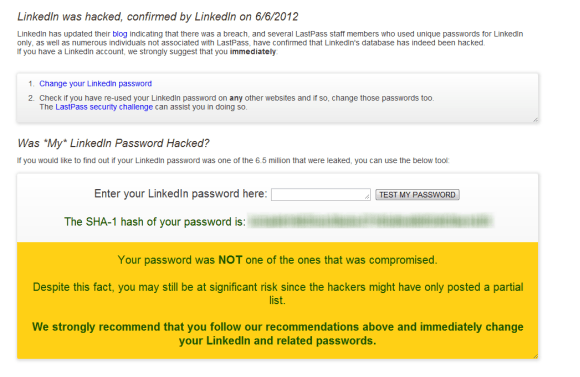Click the bold immediately word in the intro
Screen dimensions: 580x377
click(253, 52)
